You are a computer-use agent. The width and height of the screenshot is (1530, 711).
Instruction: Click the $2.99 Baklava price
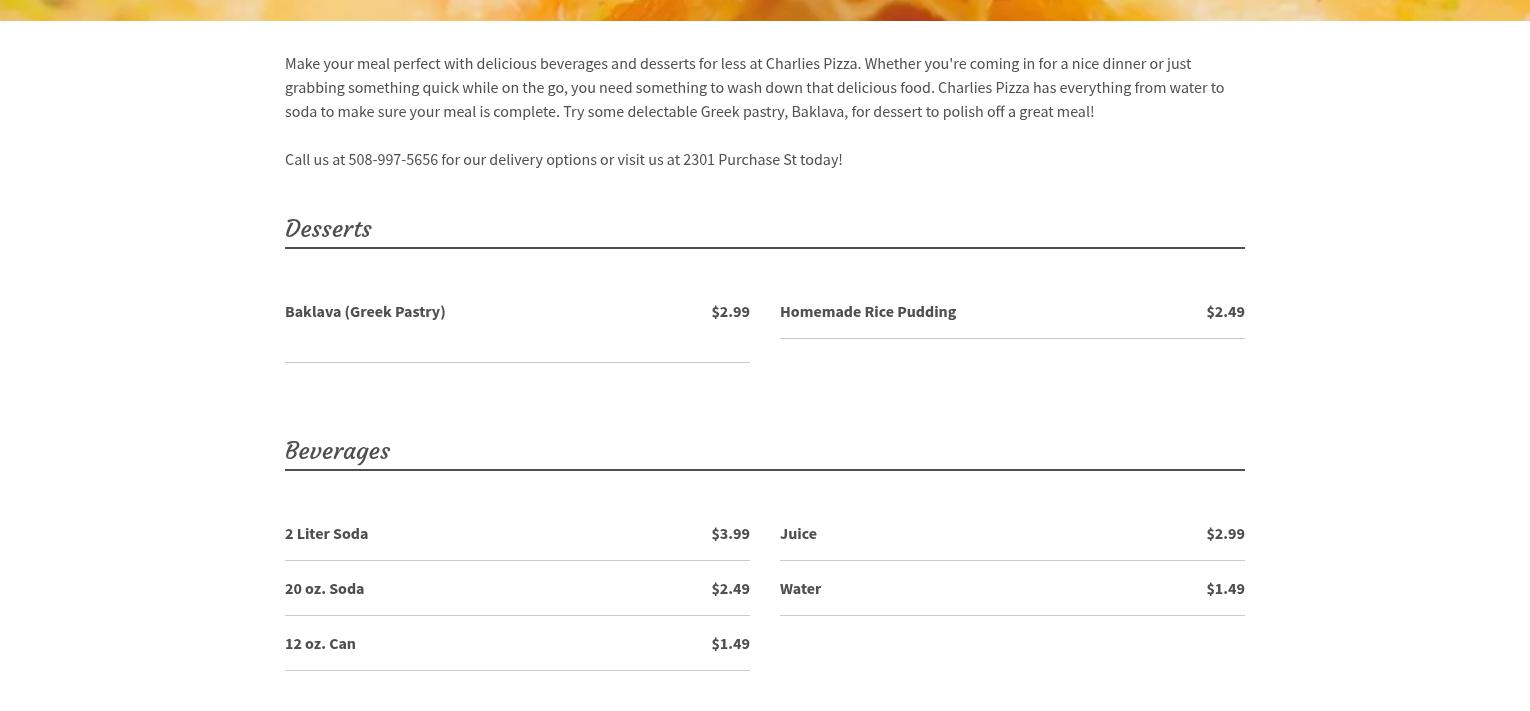point(730,312)
